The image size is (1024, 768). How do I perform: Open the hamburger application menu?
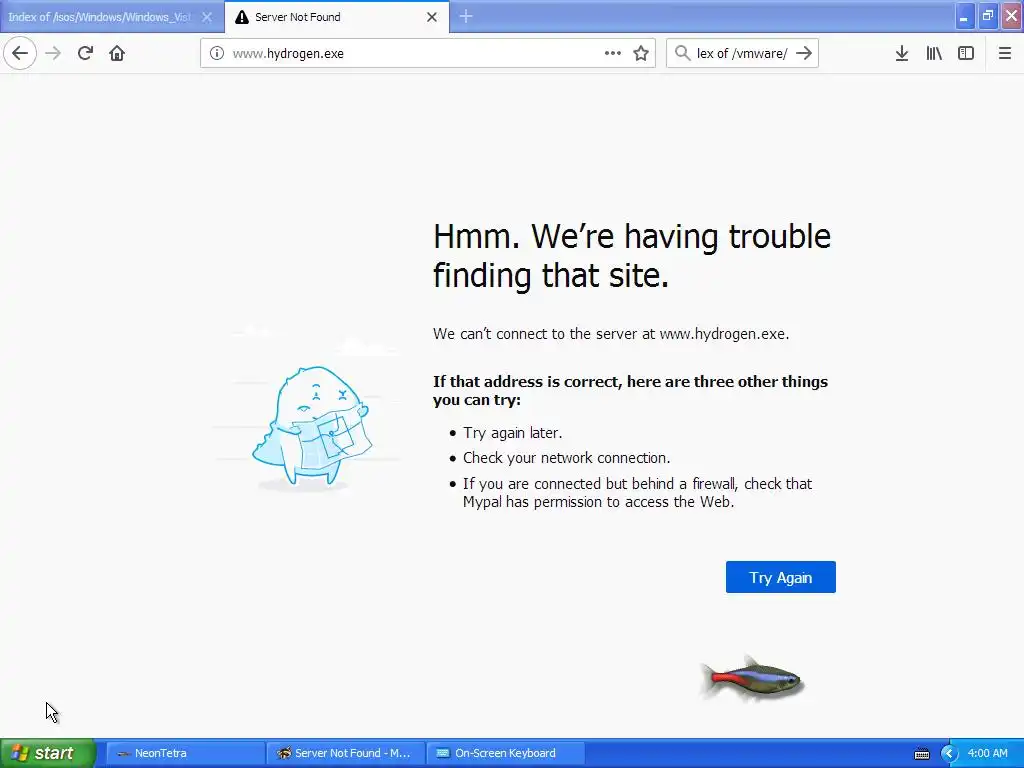(x=1004, y=53)
